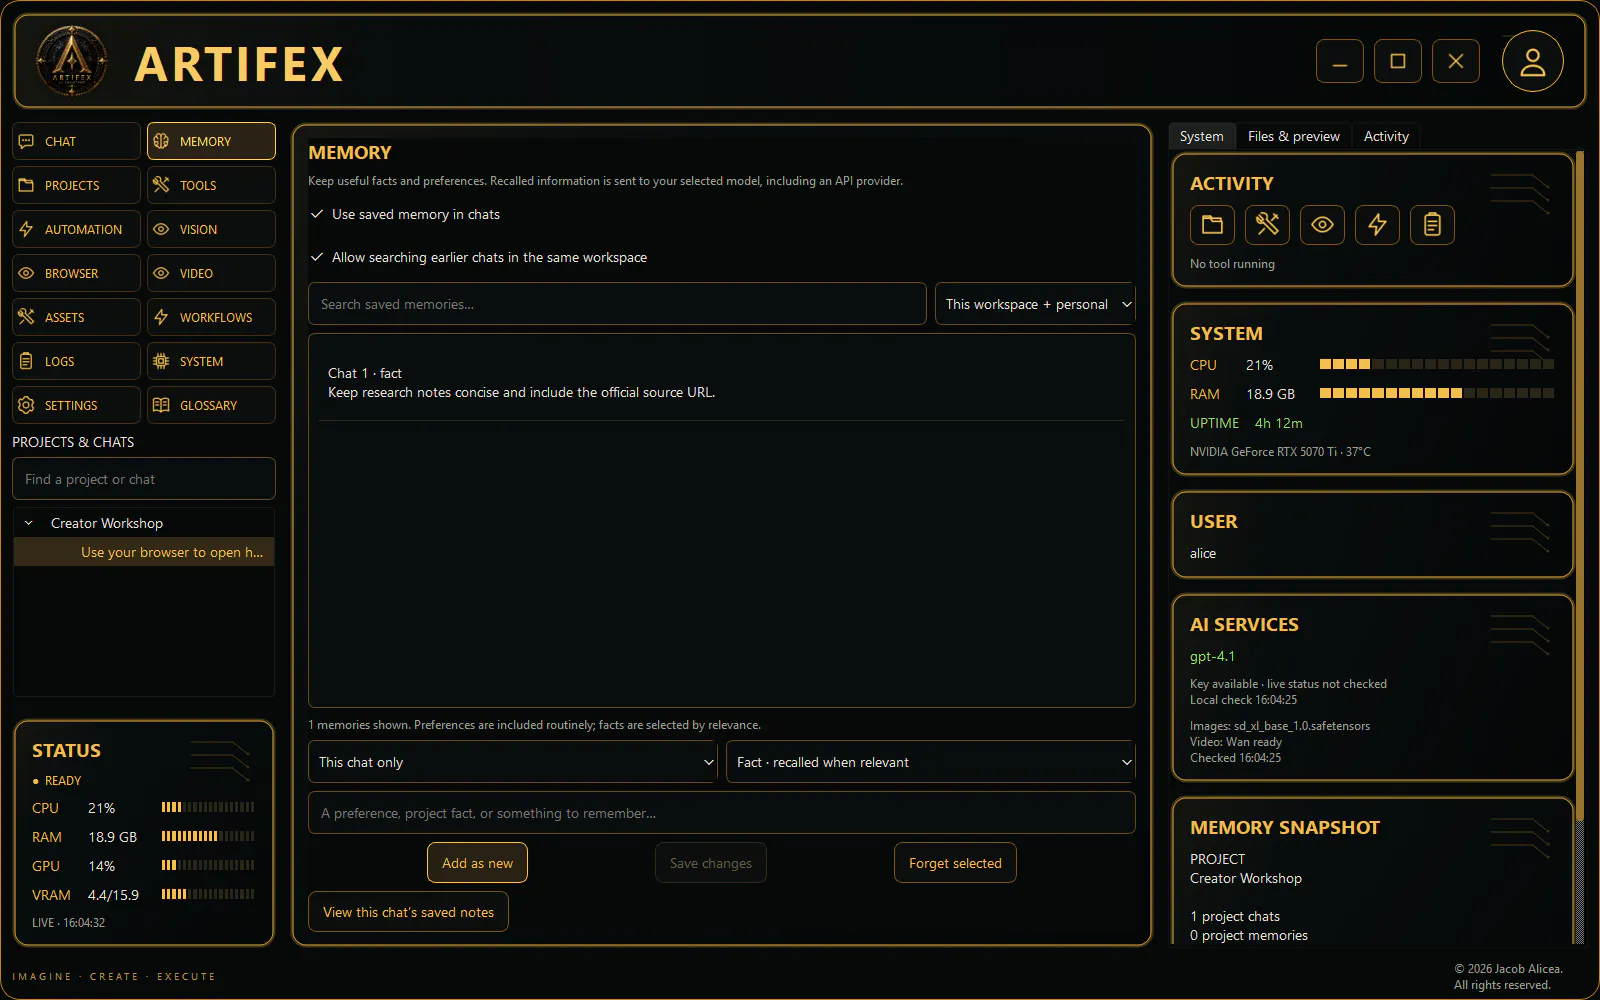Open the Browser section

coord(76,273)
